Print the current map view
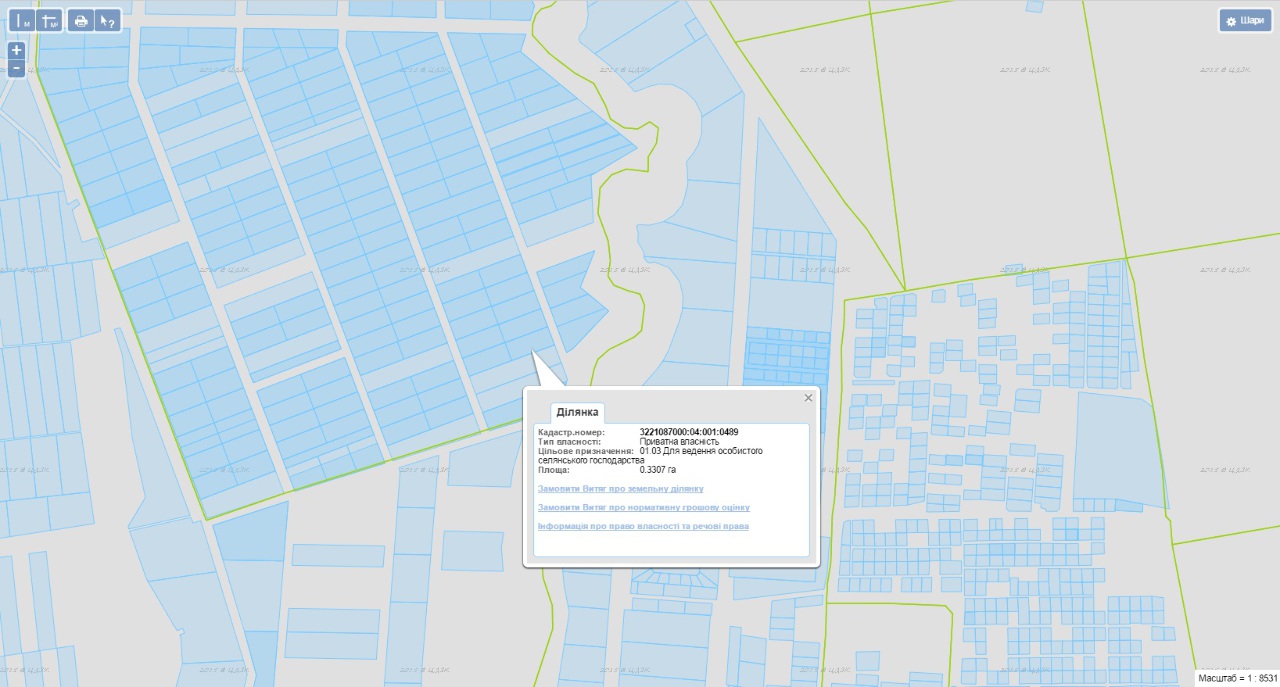Screen dimensions: 1280x687 pyautogui.click(x=81, y=20)
